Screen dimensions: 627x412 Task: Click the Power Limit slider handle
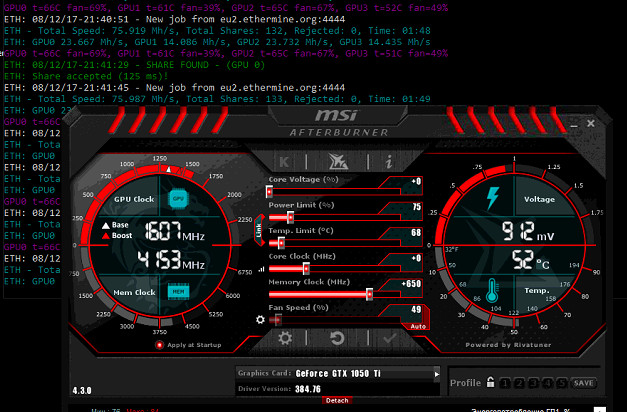click(x=290, y=217)
